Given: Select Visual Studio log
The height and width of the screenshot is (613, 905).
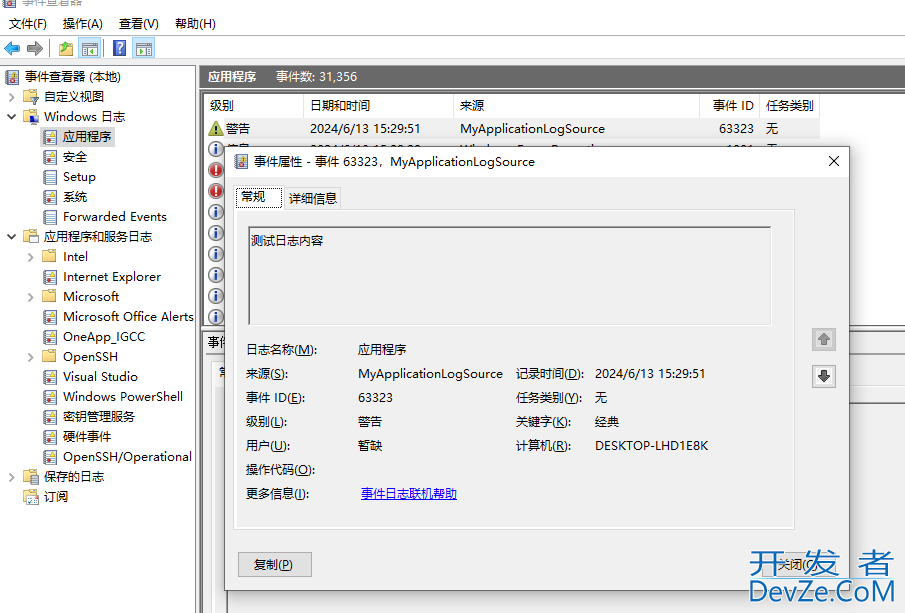Looking at the screenshot, I should [x=100, y=377].
